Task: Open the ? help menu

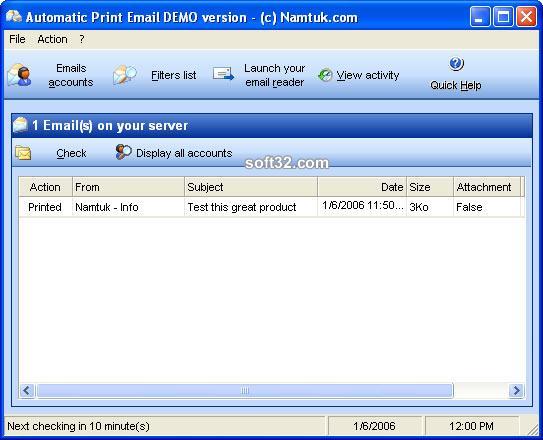Action: 82,39
